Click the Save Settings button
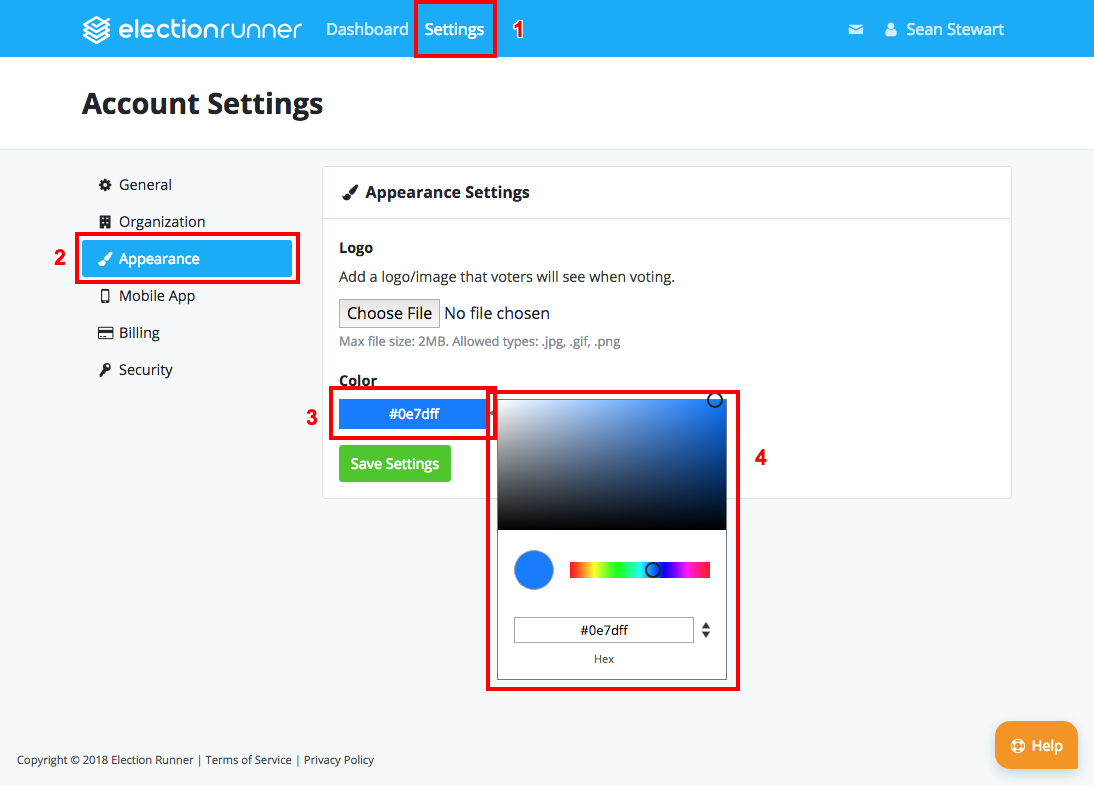This screenshot has width=1094, height=785. click(x=394, y=463)
